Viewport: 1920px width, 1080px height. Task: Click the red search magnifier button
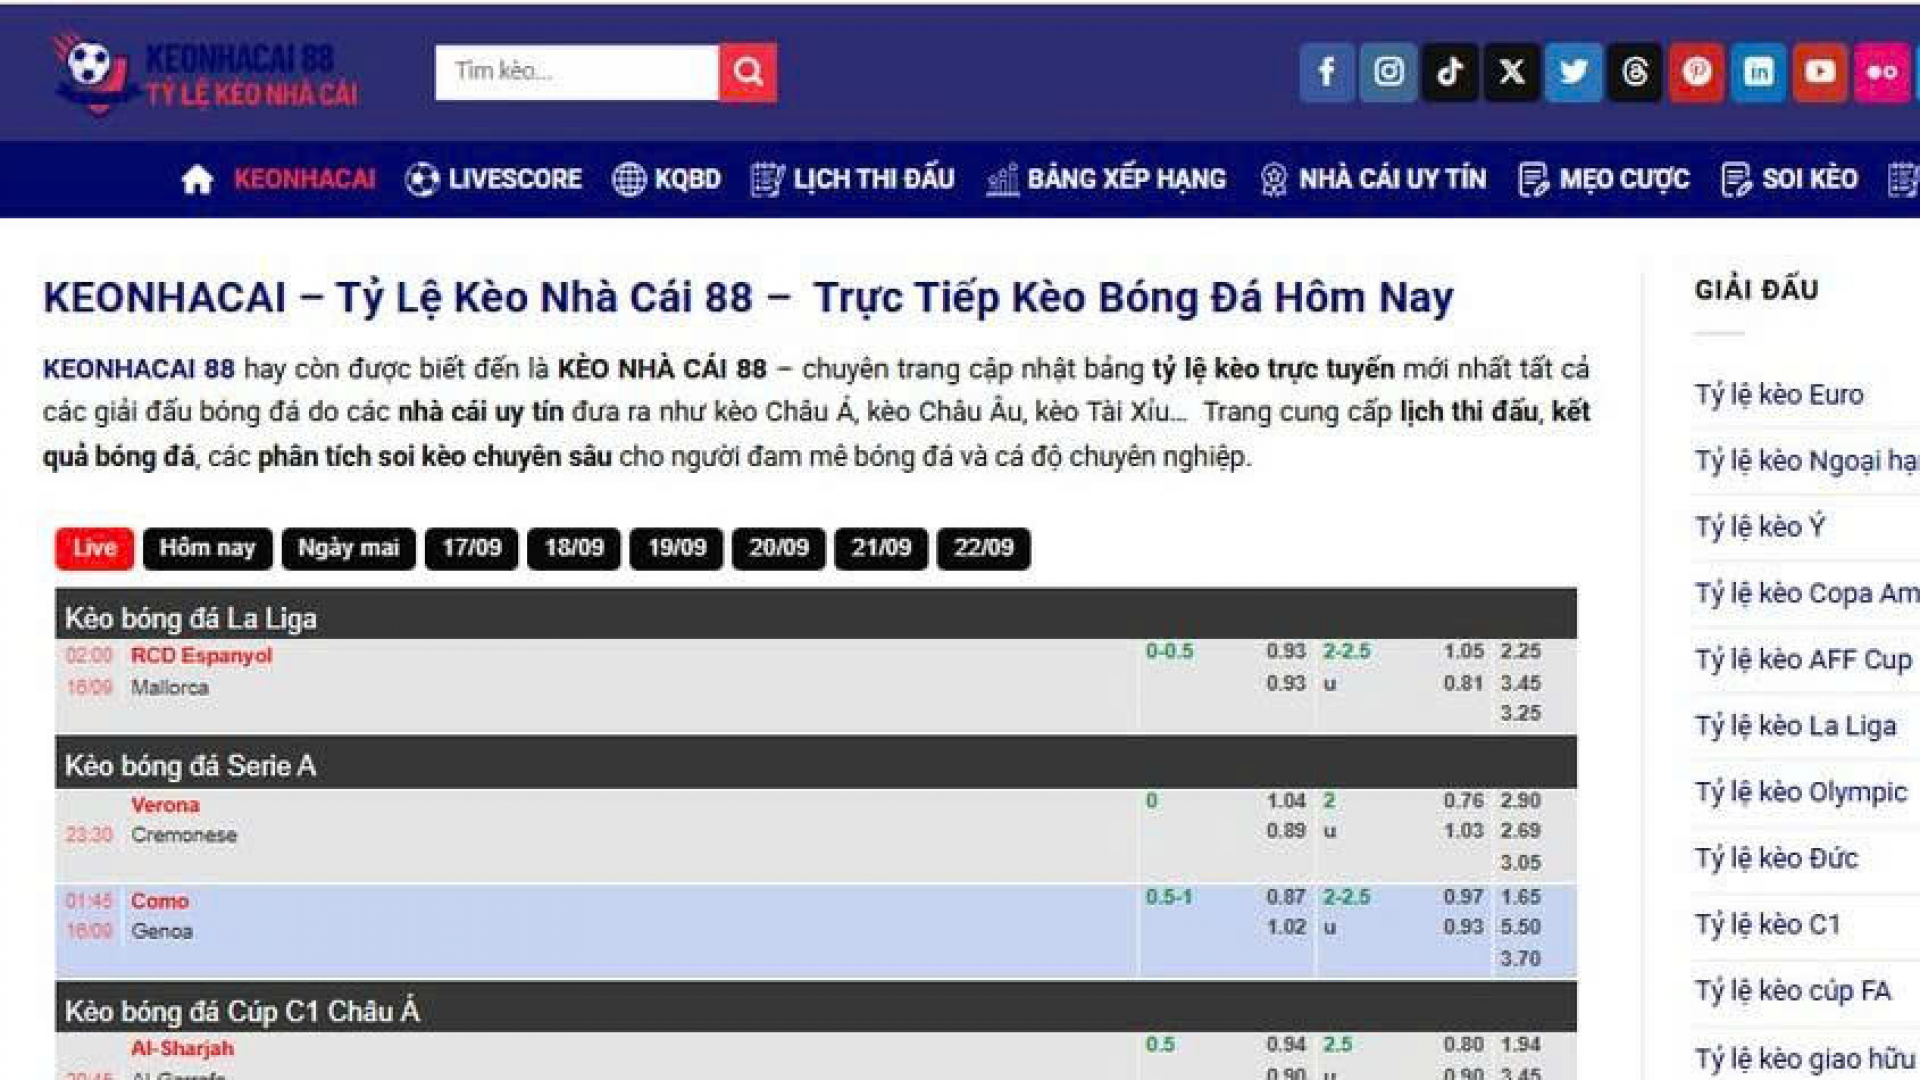[748, 72]
